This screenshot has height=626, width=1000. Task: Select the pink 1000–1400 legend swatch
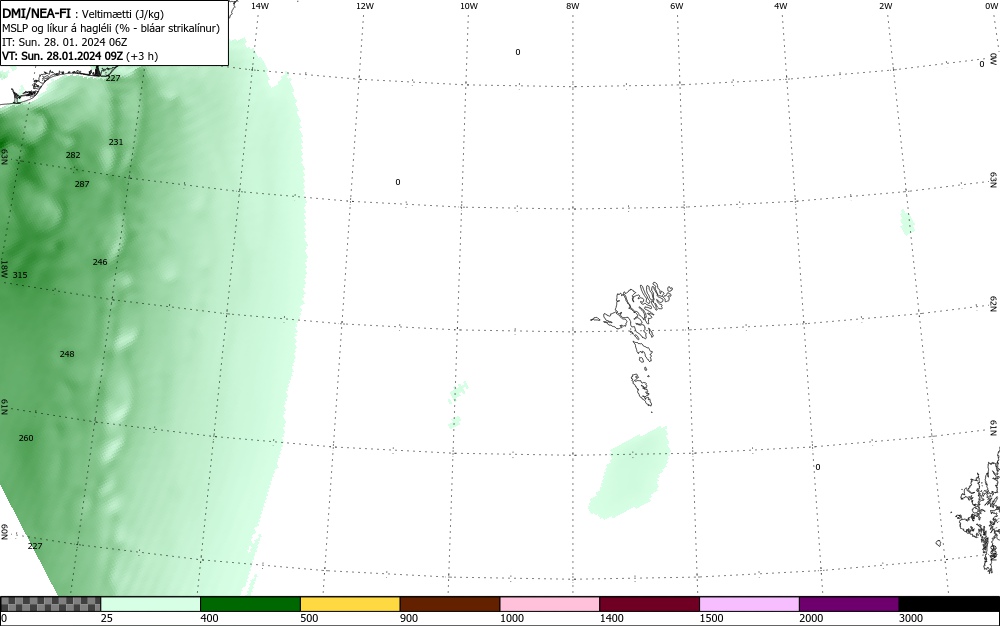(x=550, y=604)
